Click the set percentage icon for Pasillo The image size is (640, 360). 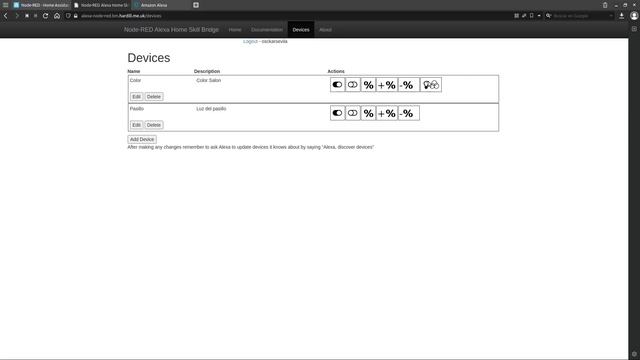coord(368,113)
